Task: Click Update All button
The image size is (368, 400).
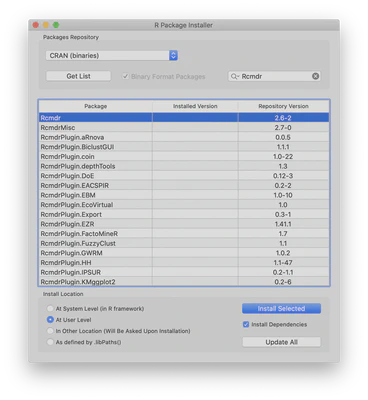Action: [x=281, y=342]
